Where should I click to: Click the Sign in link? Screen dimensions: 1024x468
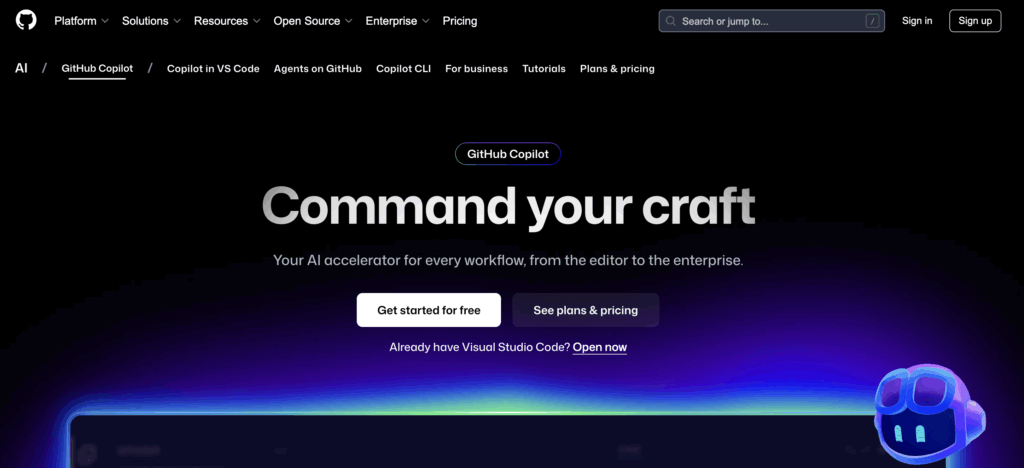(917, 21)
